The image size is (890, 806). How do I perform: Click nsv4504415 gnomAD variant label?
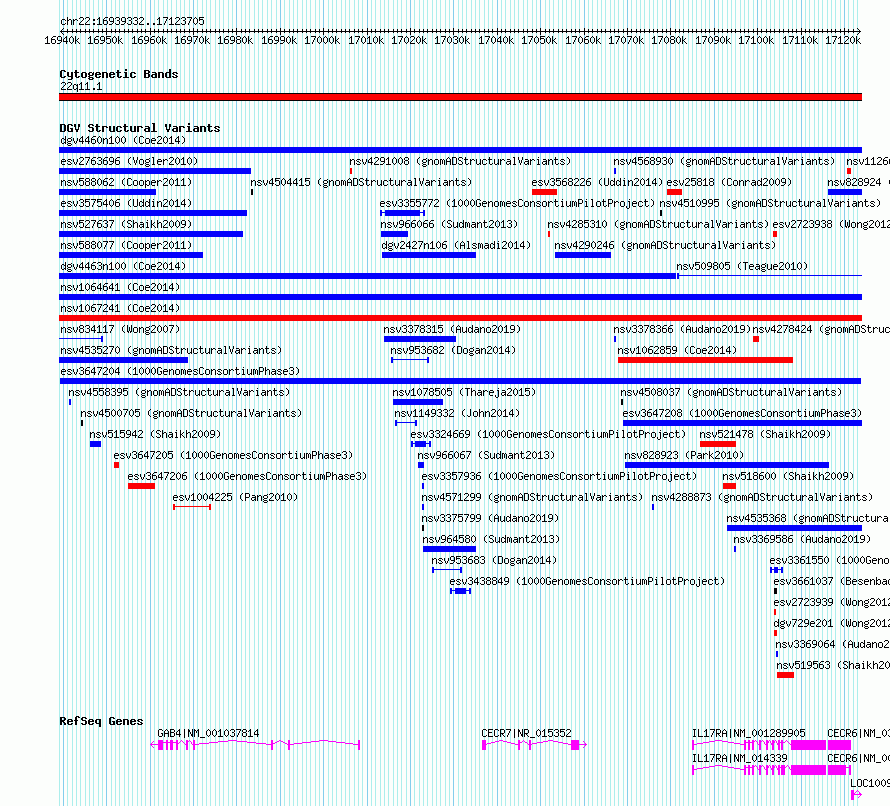coord(361,182)
